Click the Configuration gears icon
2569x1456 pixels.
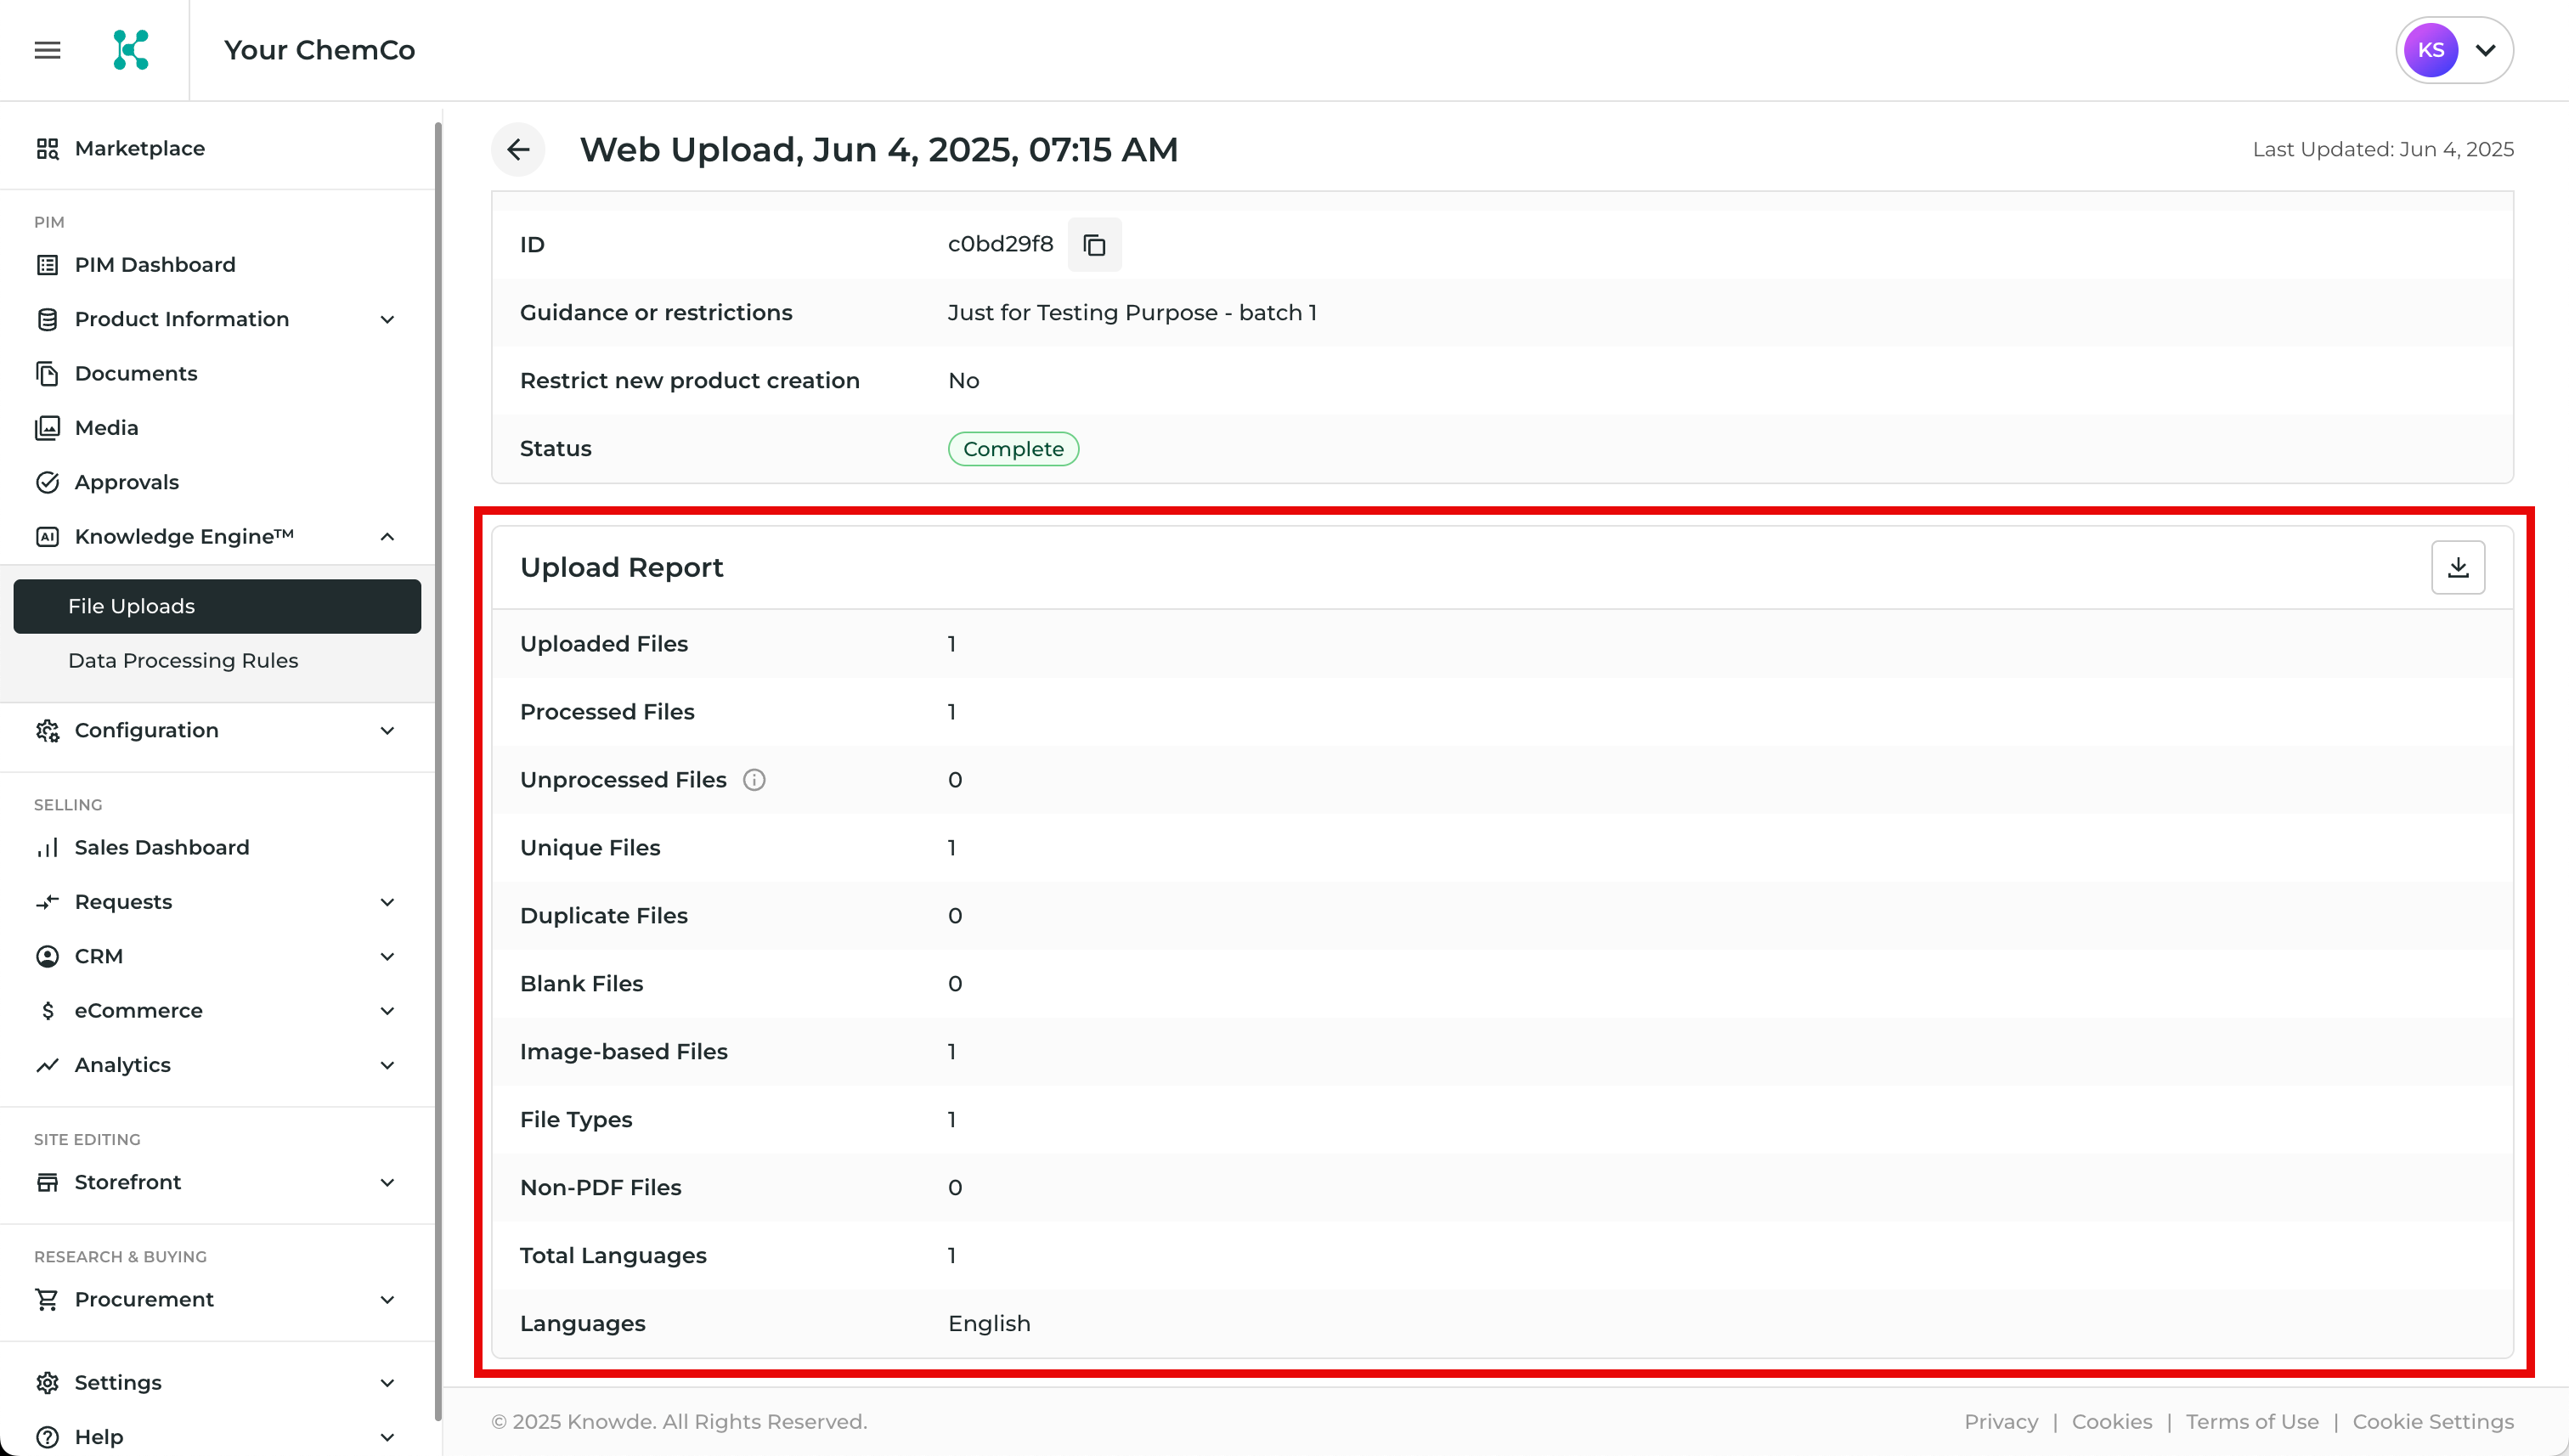(x=47, y=731)
